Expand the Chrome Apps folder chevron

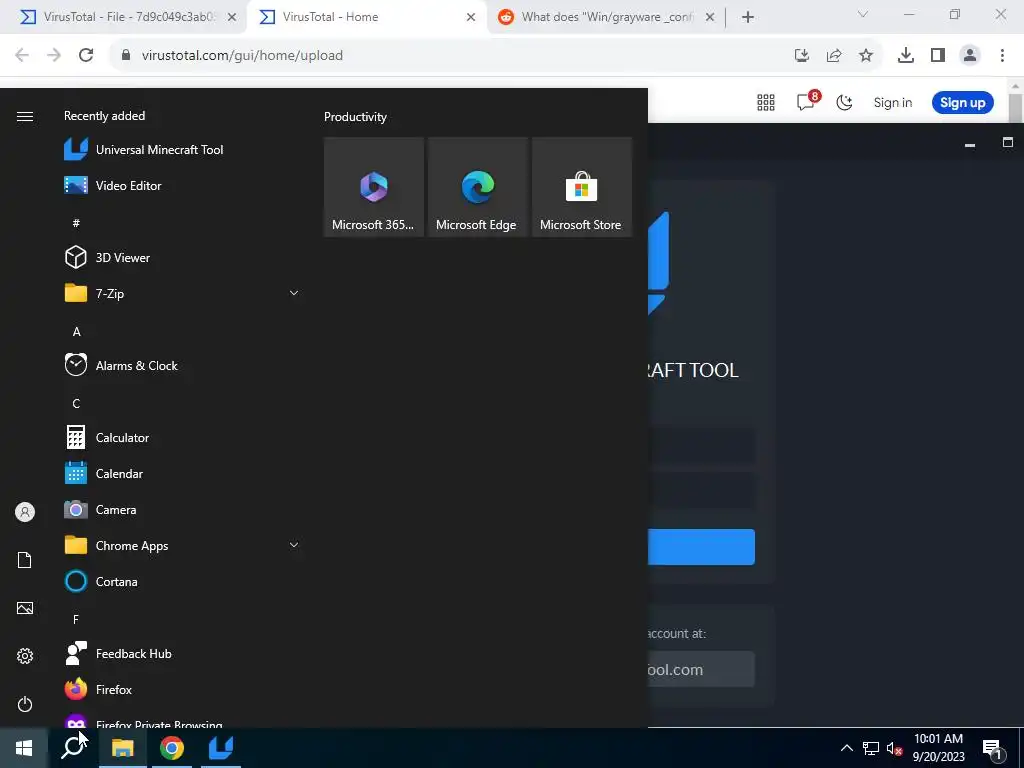pyautogui.click(x=294, y=545)
